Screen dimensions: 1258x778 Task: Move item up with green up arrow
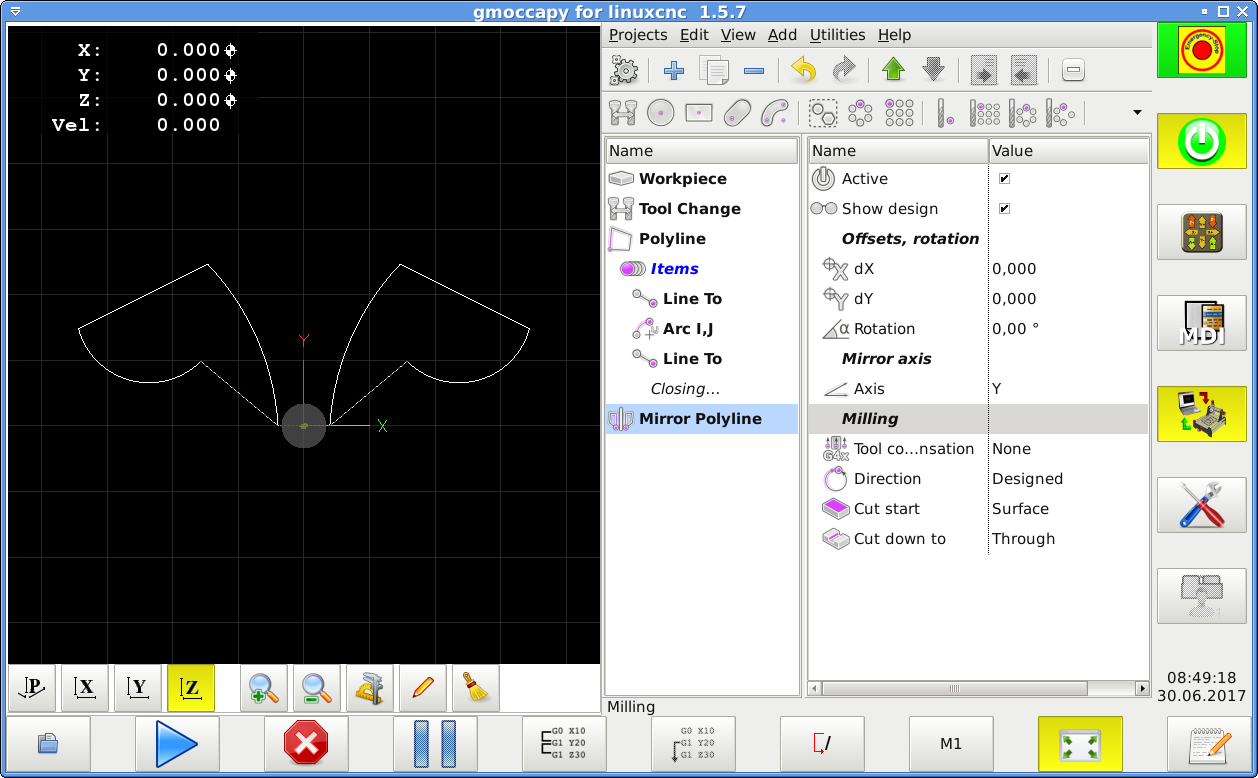pyautogui.click(x=894, y=70)
